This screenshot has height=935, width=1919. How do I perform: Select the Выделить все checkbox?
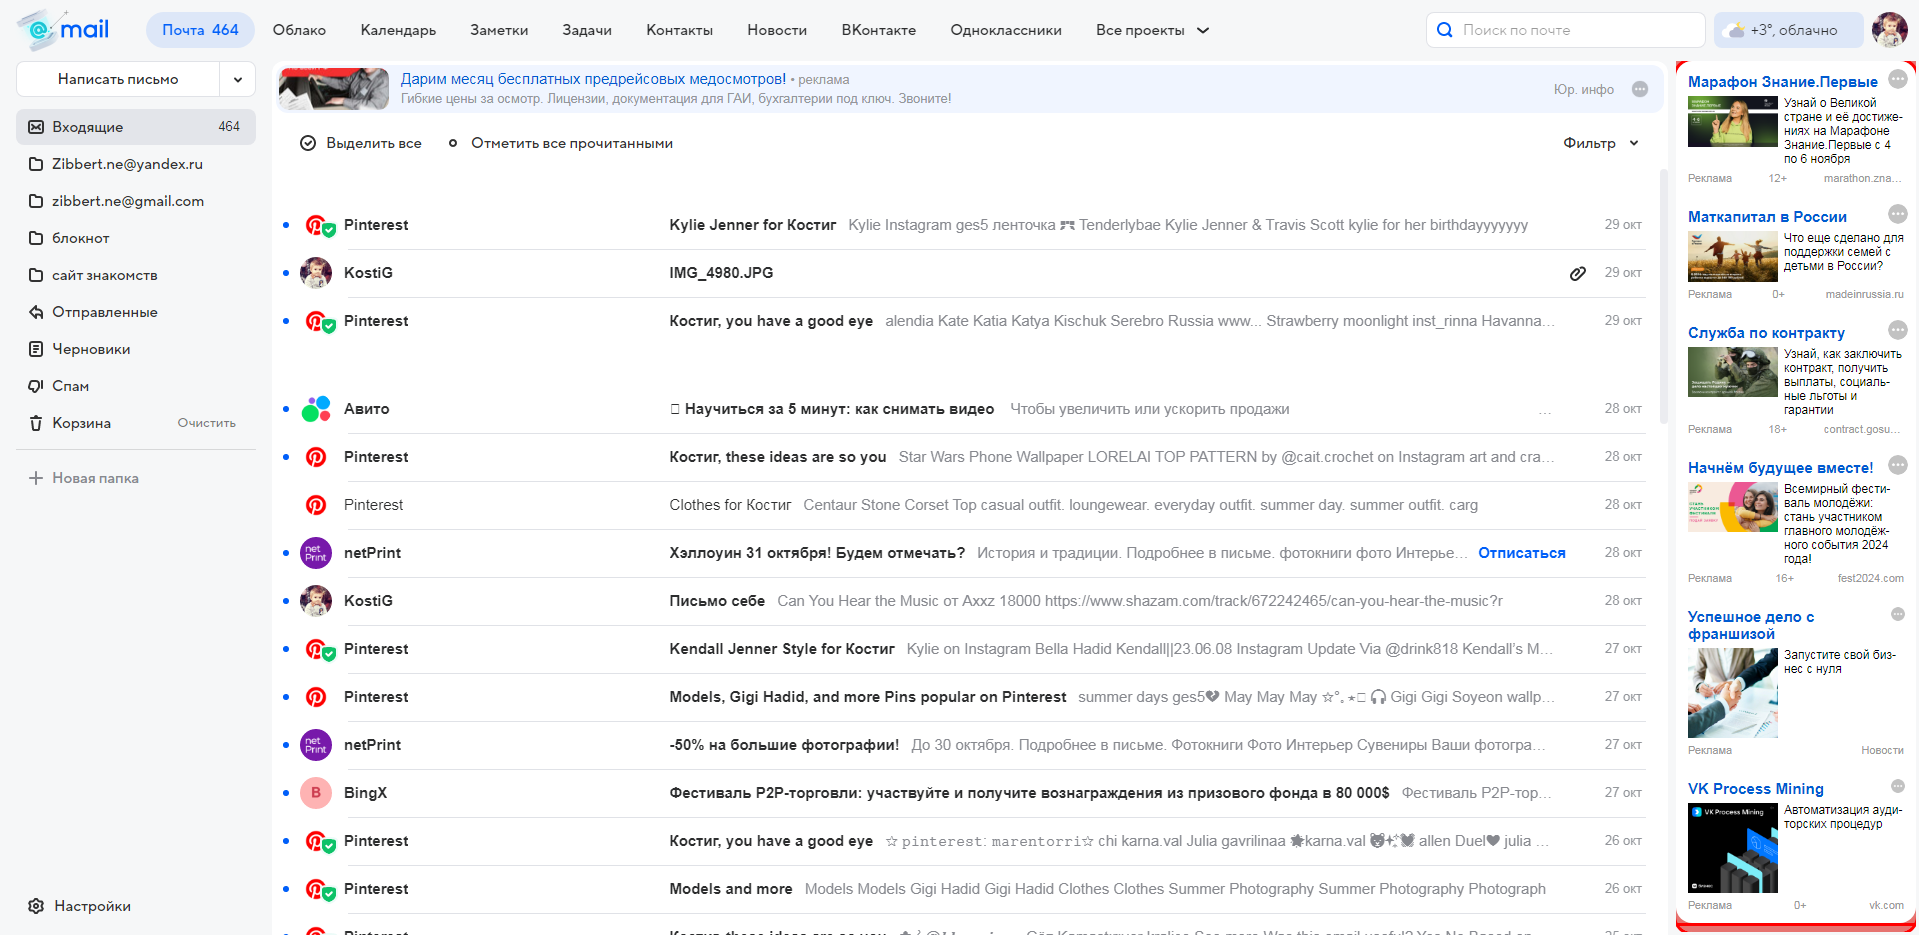(x=308, y=143)
